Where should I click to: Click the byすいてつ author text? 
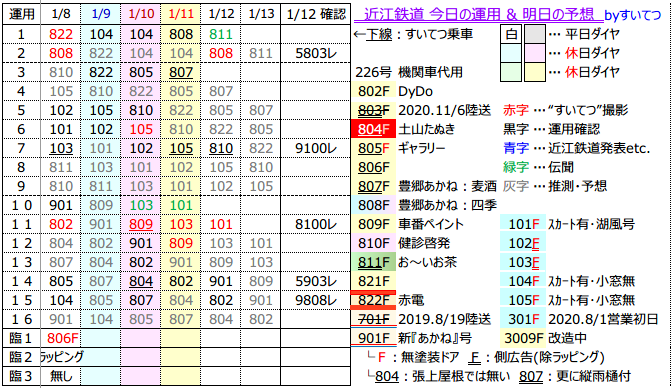coord(632,15)
